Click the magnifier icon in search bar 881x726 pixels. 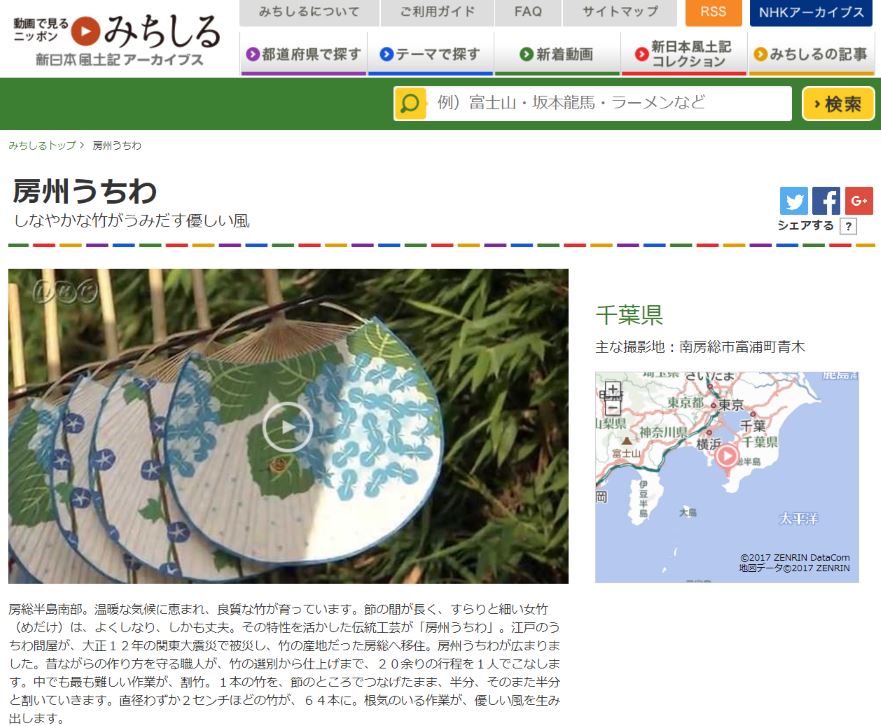click(x=410, y=103)
